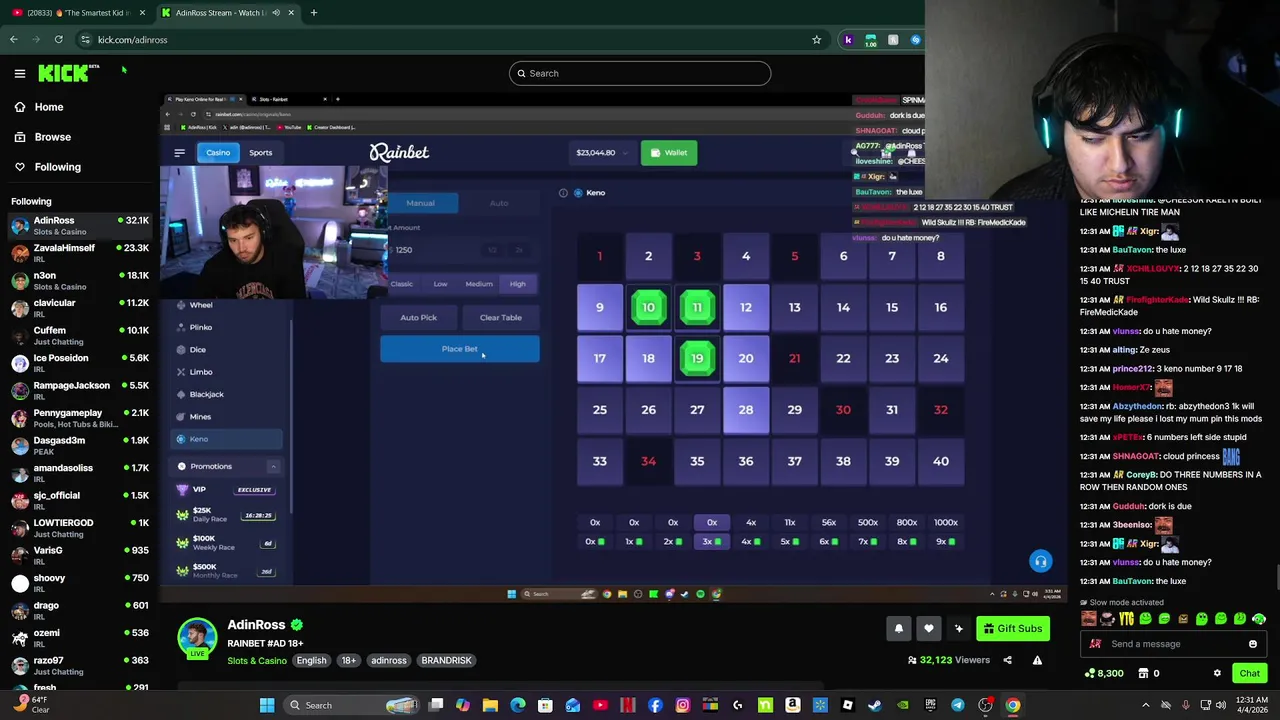
Task: Focus the Kick search field
Action: tap(640, 73)
